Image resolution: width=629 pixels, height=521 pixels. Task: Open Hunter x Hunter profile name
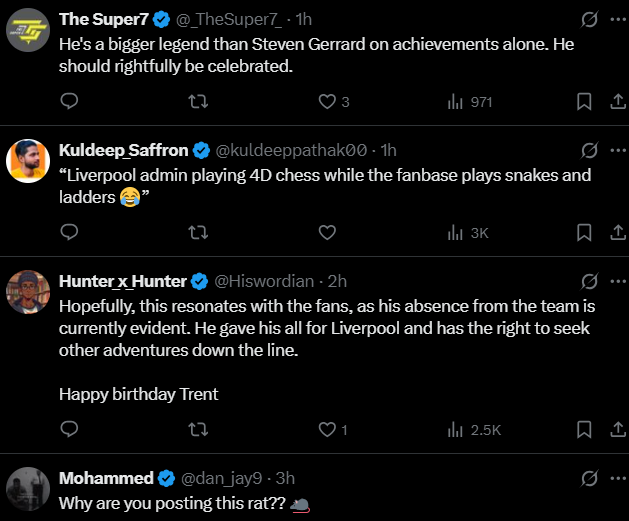(122, 281)
